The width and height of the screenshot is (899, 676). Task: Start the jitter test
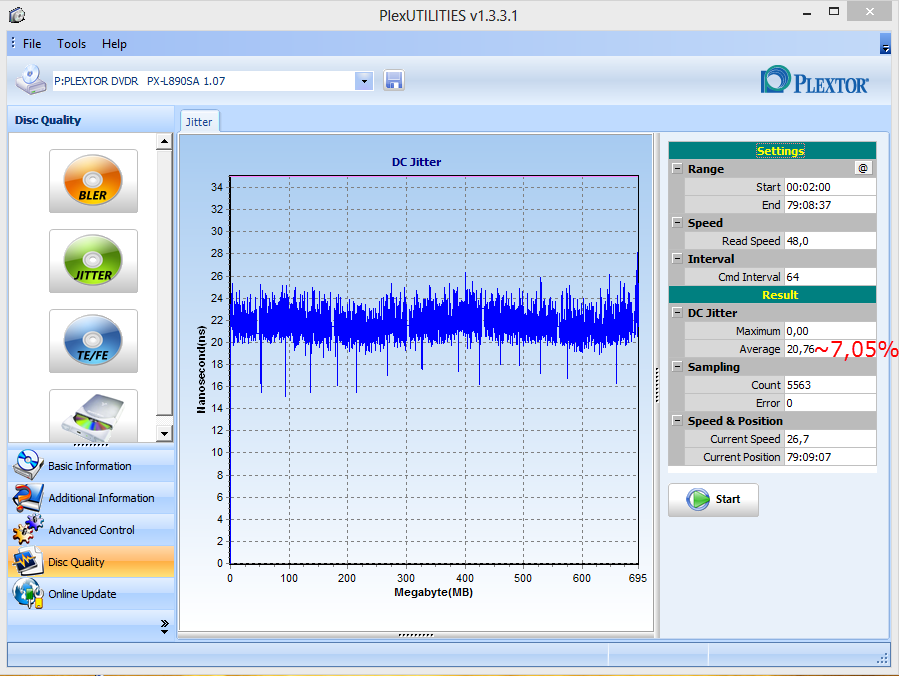pos(713,499)
